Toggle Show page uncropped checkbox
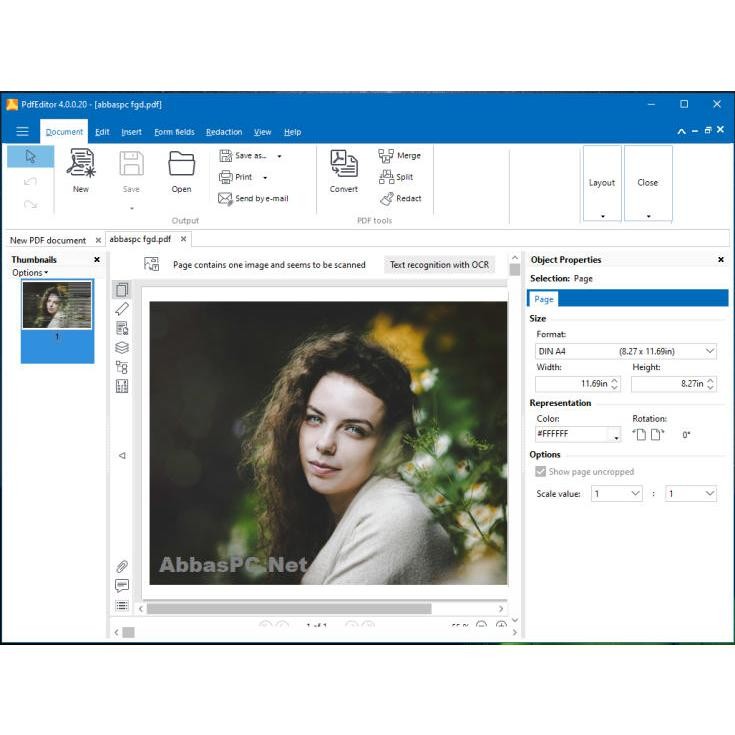 [540, 471]
